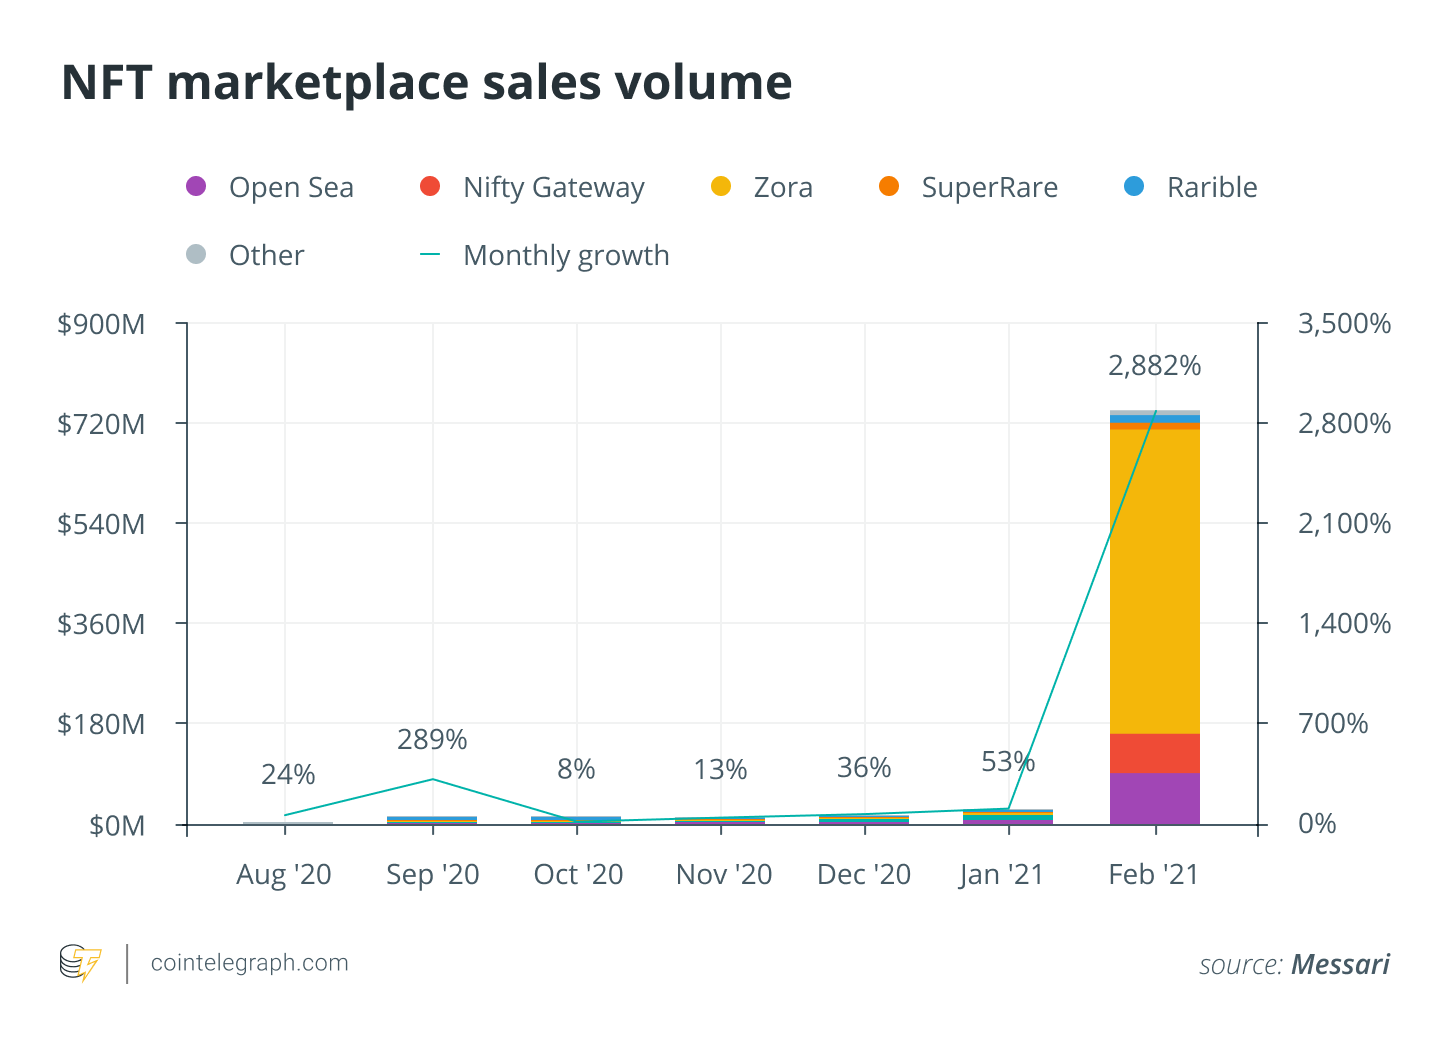Select the Feb '21 month label
This screenshot has width=1450, height=1044.
coord(1154,875)
